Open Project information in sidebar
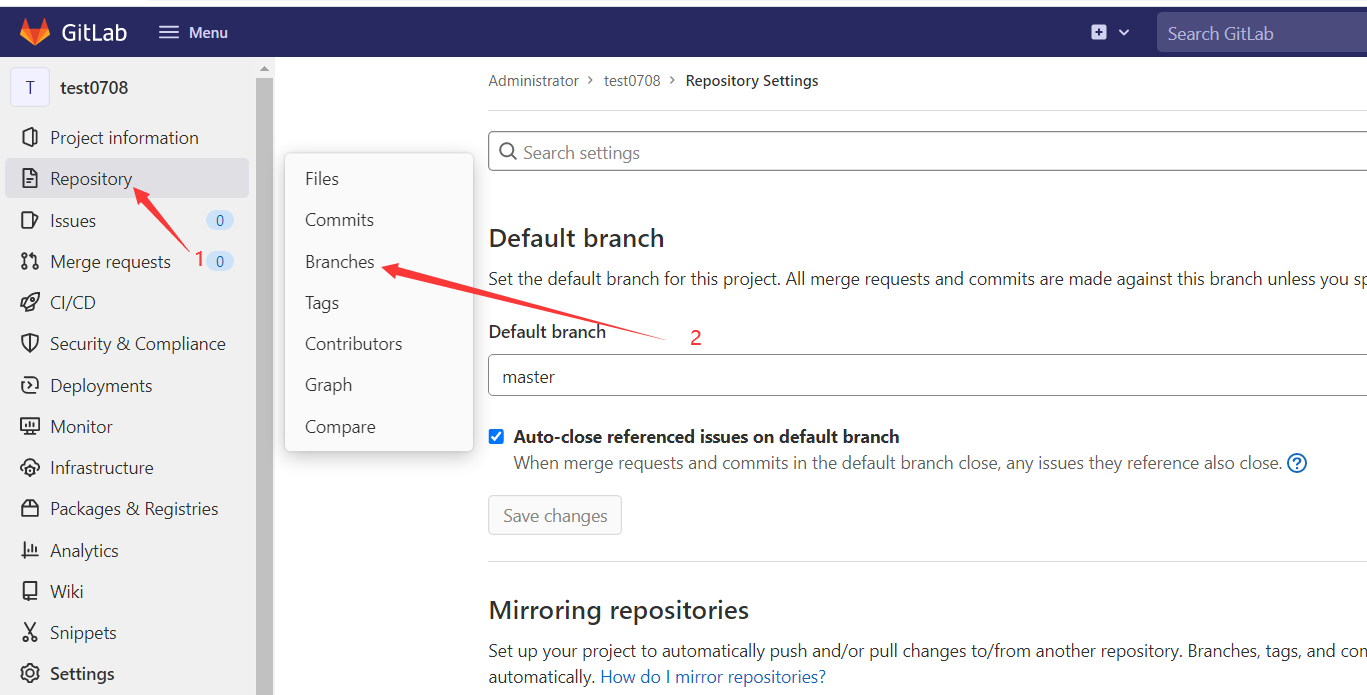The height and width of the screenshot is (695, 1367). point(127,137)
